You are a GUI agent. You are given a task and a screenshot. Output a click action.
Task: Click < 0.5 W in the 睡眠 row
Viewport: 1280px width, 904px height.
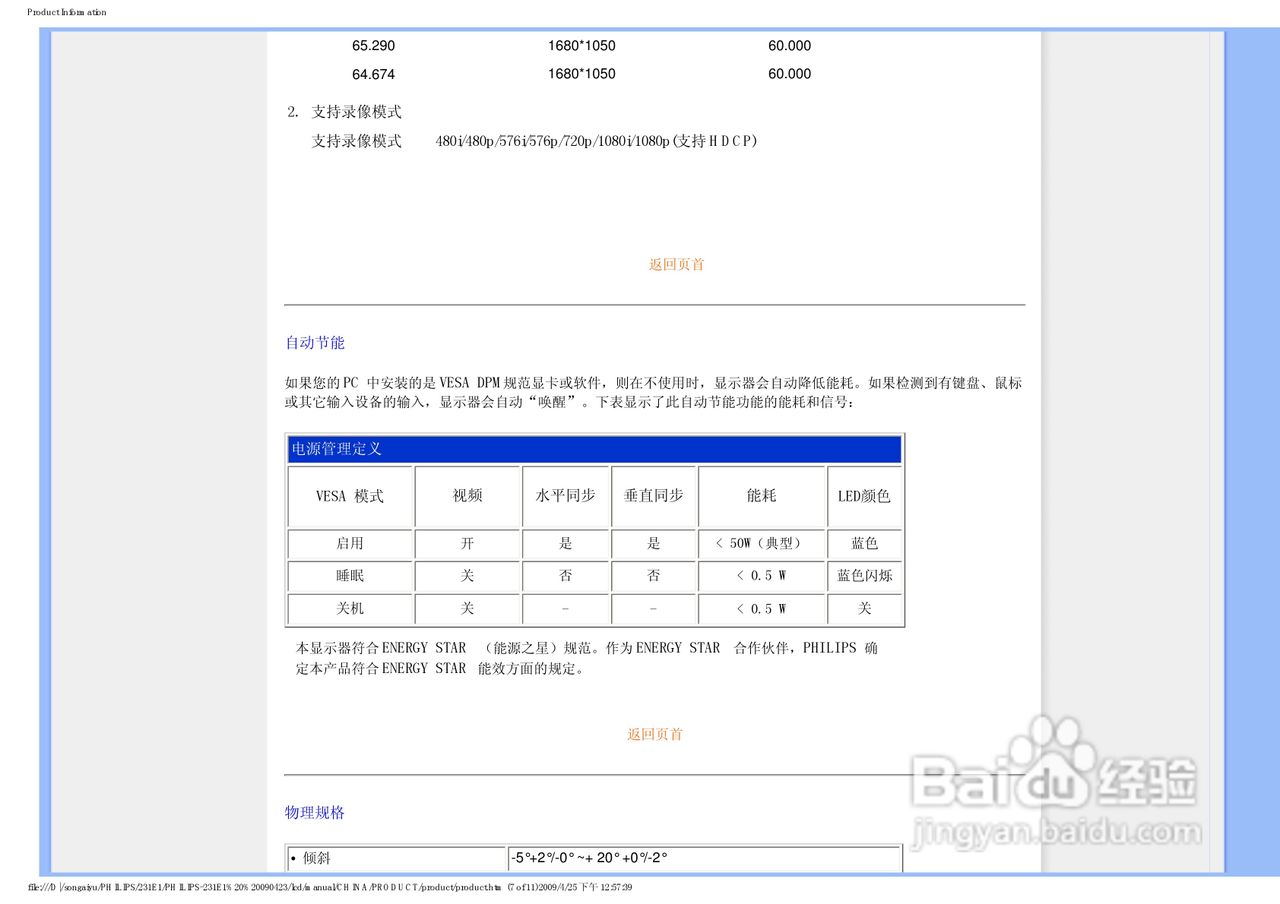click(x=761, y=576)
